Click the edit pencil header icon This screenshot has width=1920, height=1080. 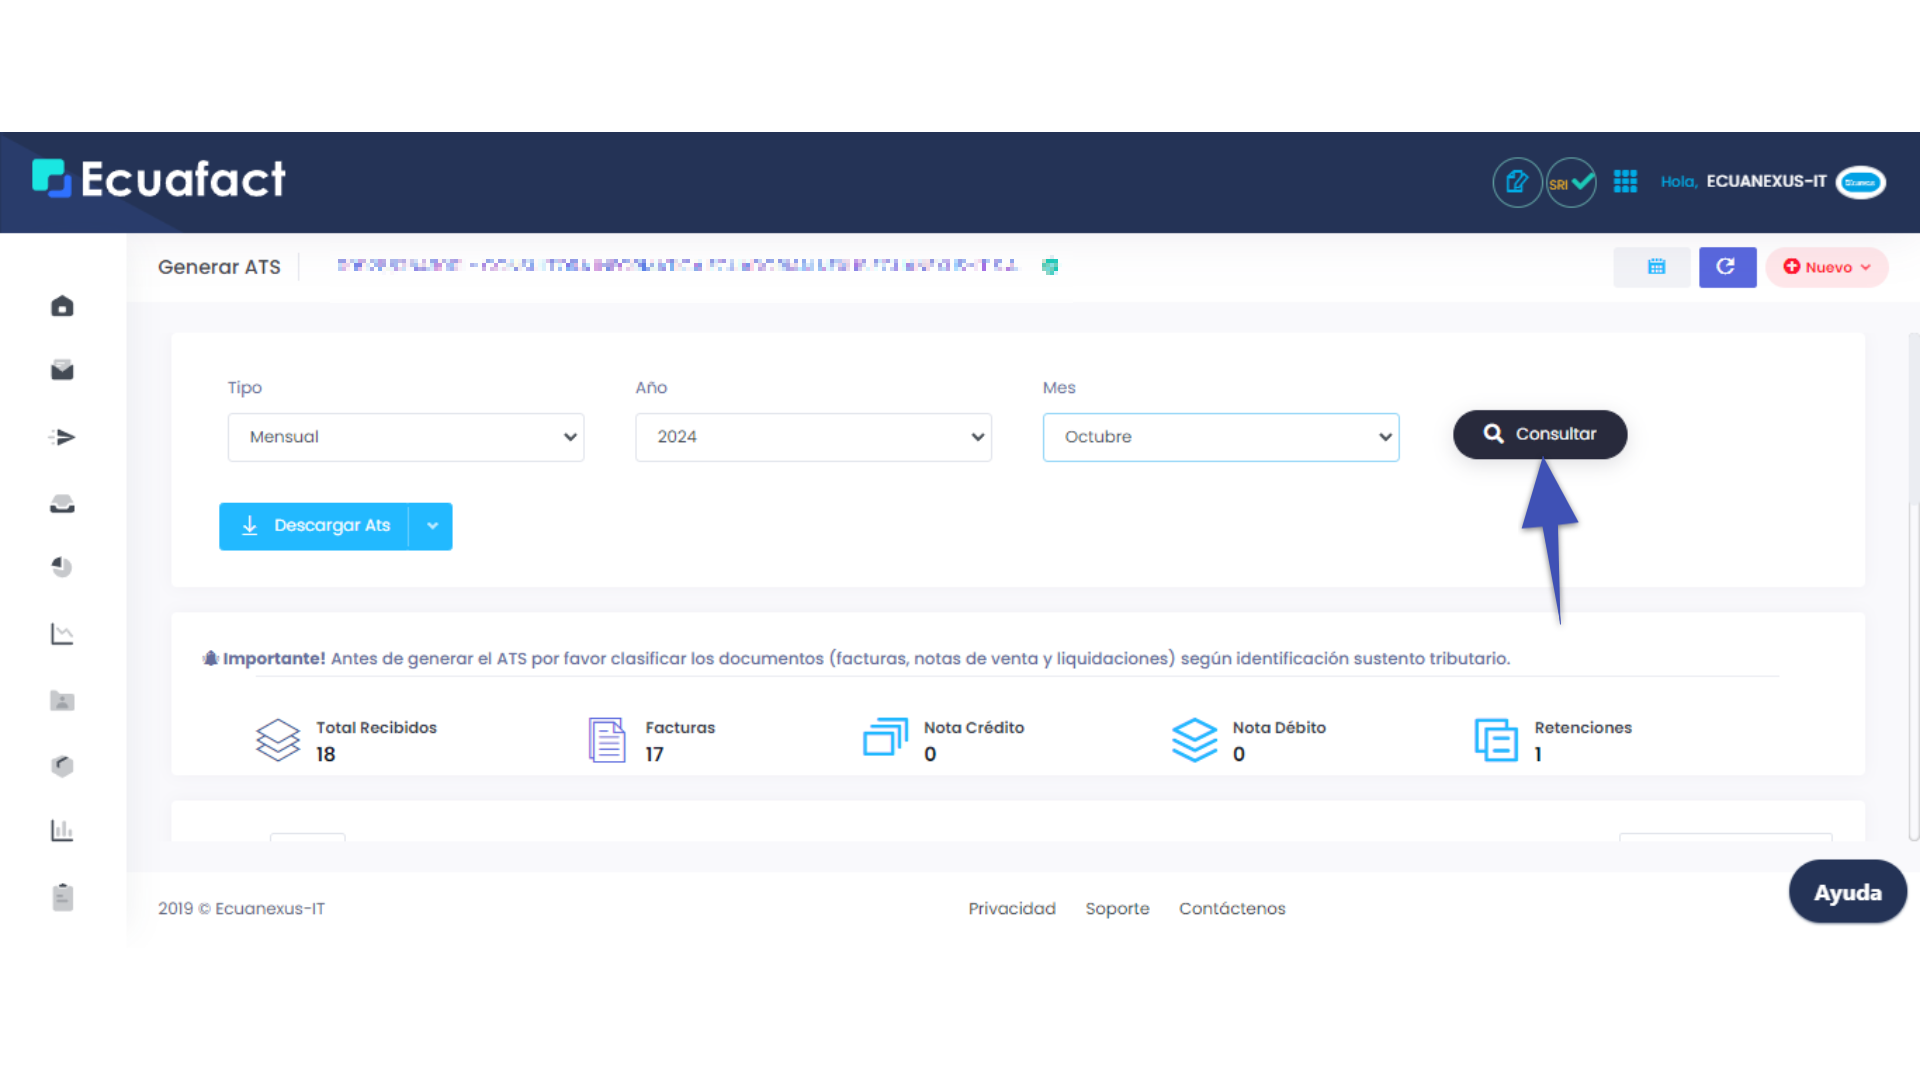click(1517, 183)
